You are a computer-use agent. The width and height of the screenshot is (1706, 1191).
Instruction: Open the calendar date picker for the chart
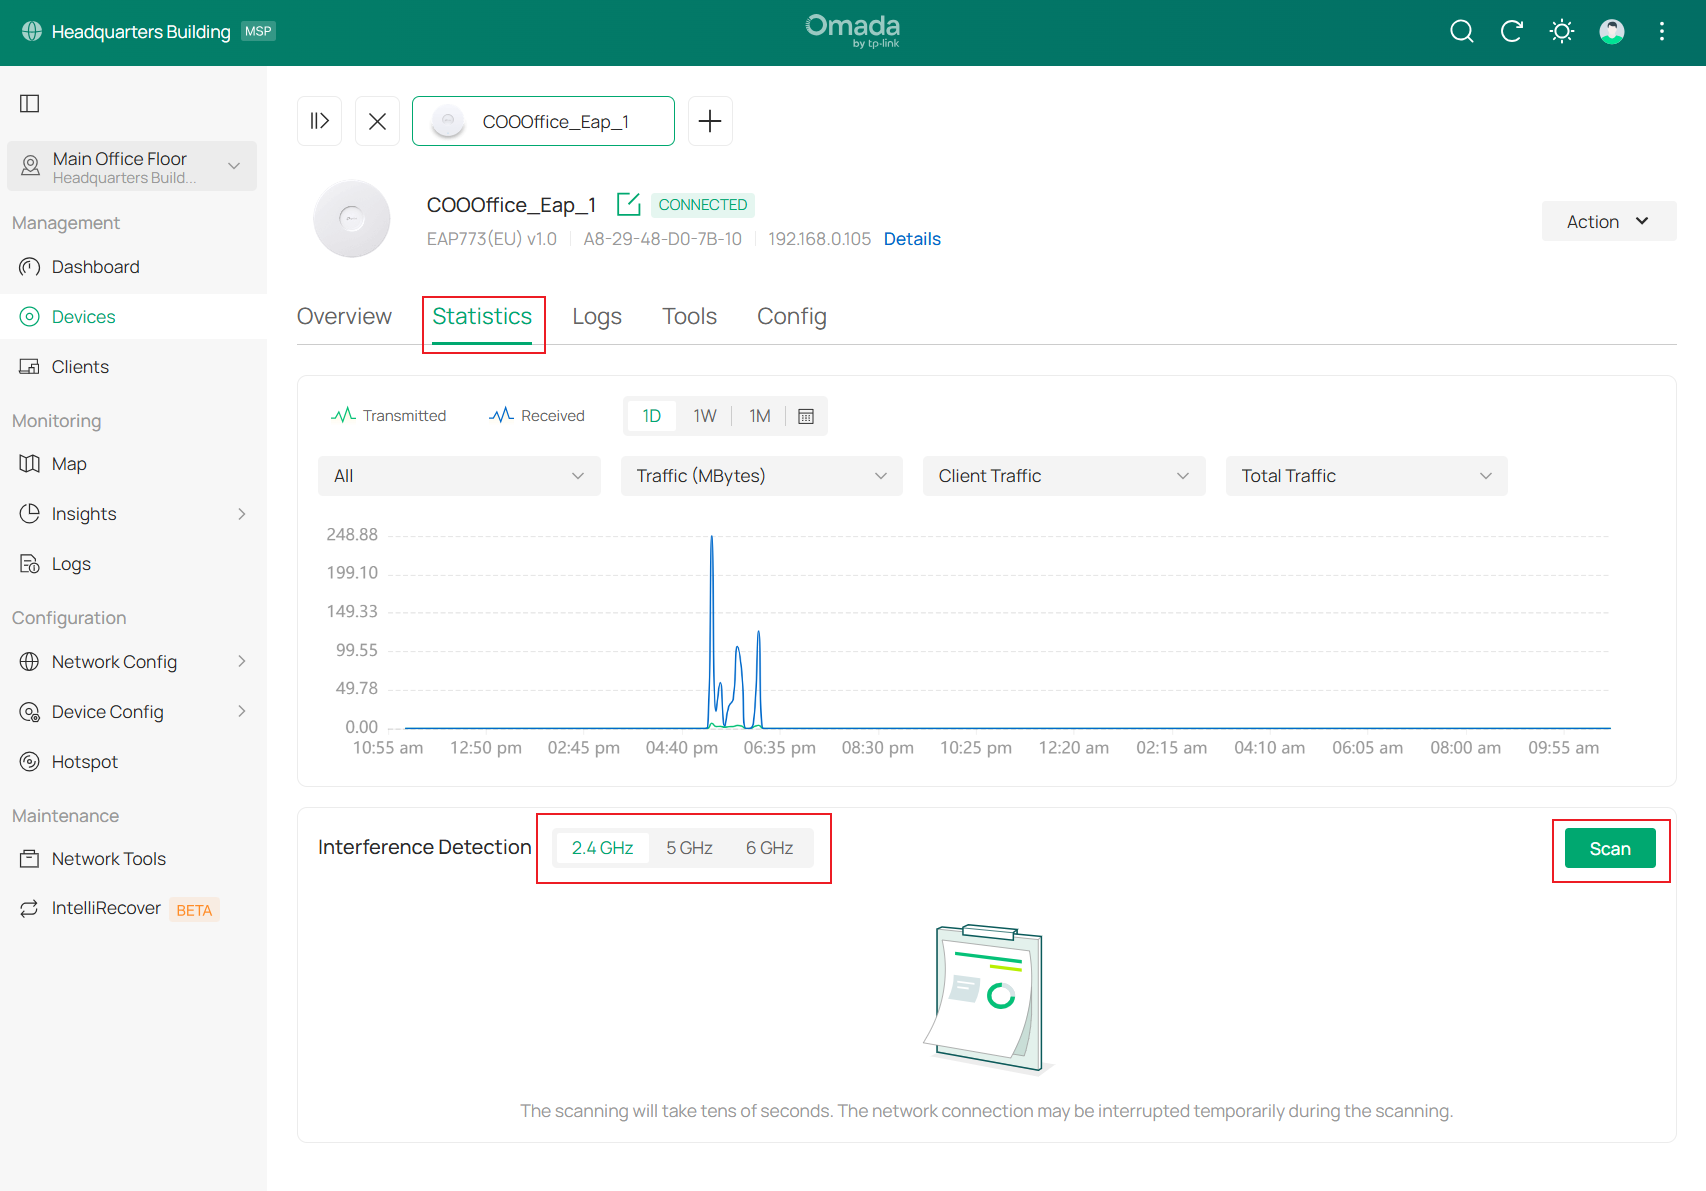[x=807, y=415]
